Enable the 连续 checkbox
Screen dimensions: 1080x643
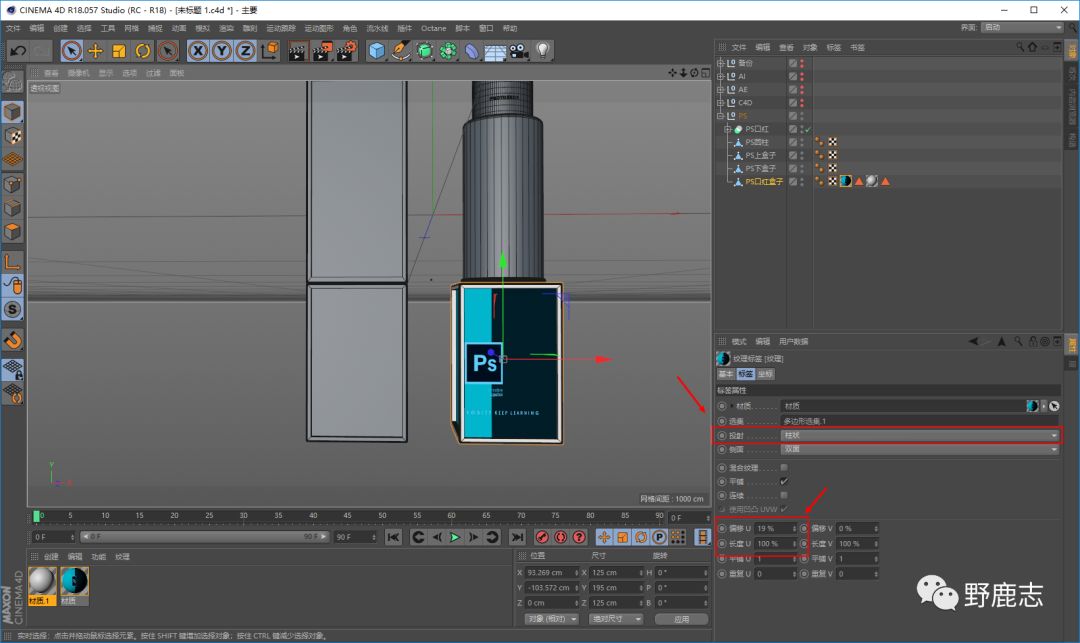784,495
